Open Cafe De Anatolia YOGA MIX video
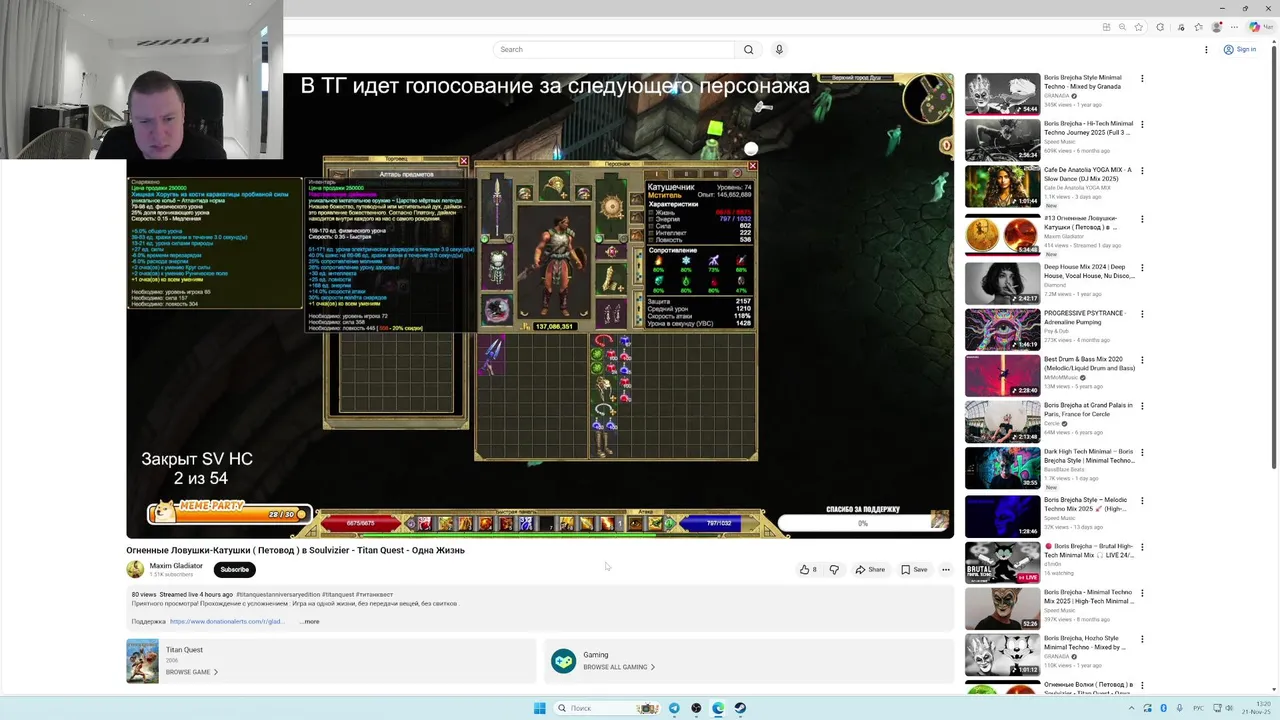The height and width of the screenshot is (720, 1280). coord(1088,174)
